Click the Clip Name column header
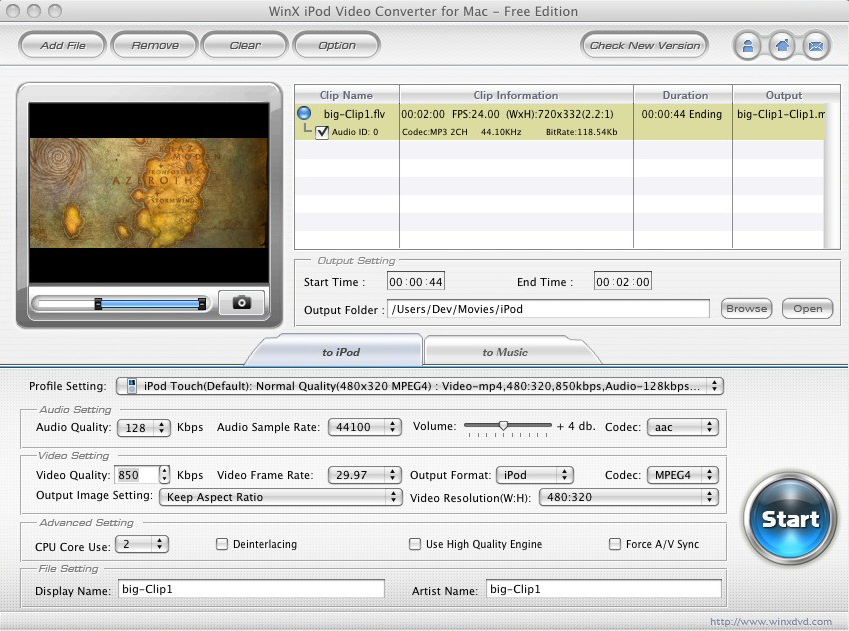 pos(347,95)
